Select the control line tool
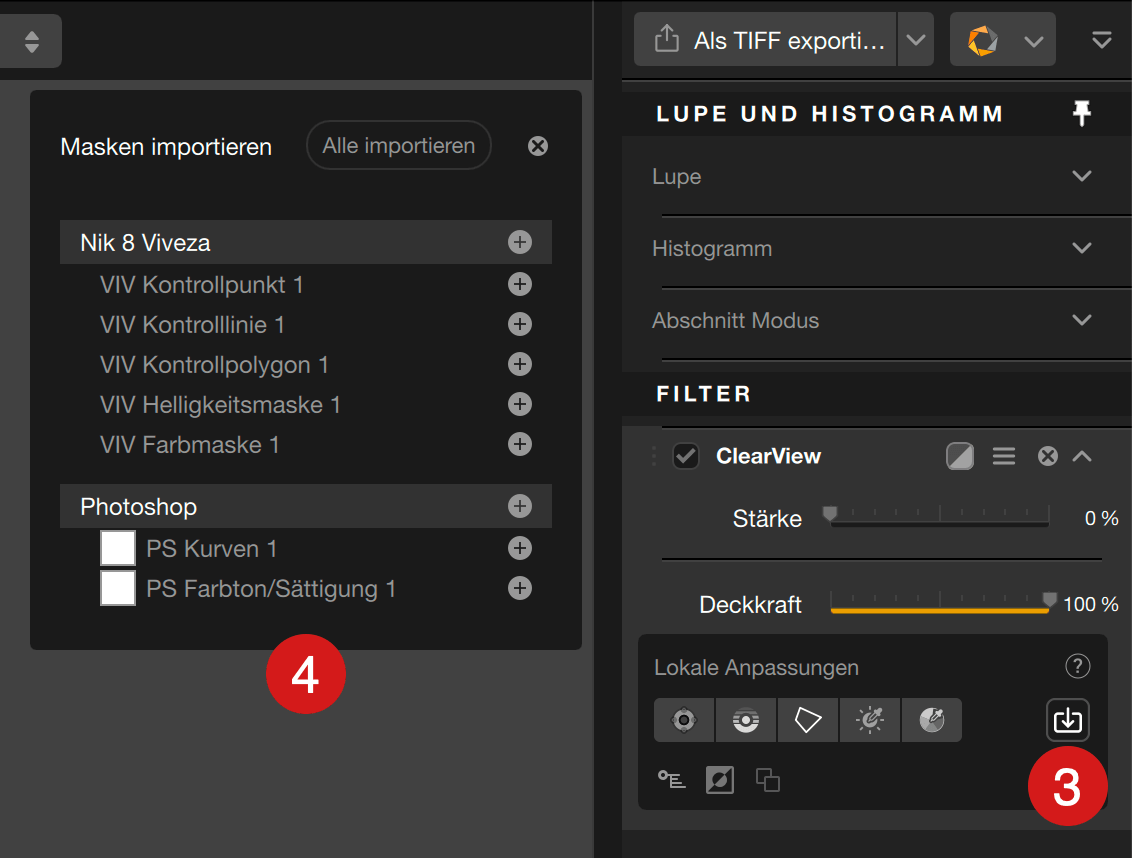This screenshot has width=1132, height=858. pos(746,720)
